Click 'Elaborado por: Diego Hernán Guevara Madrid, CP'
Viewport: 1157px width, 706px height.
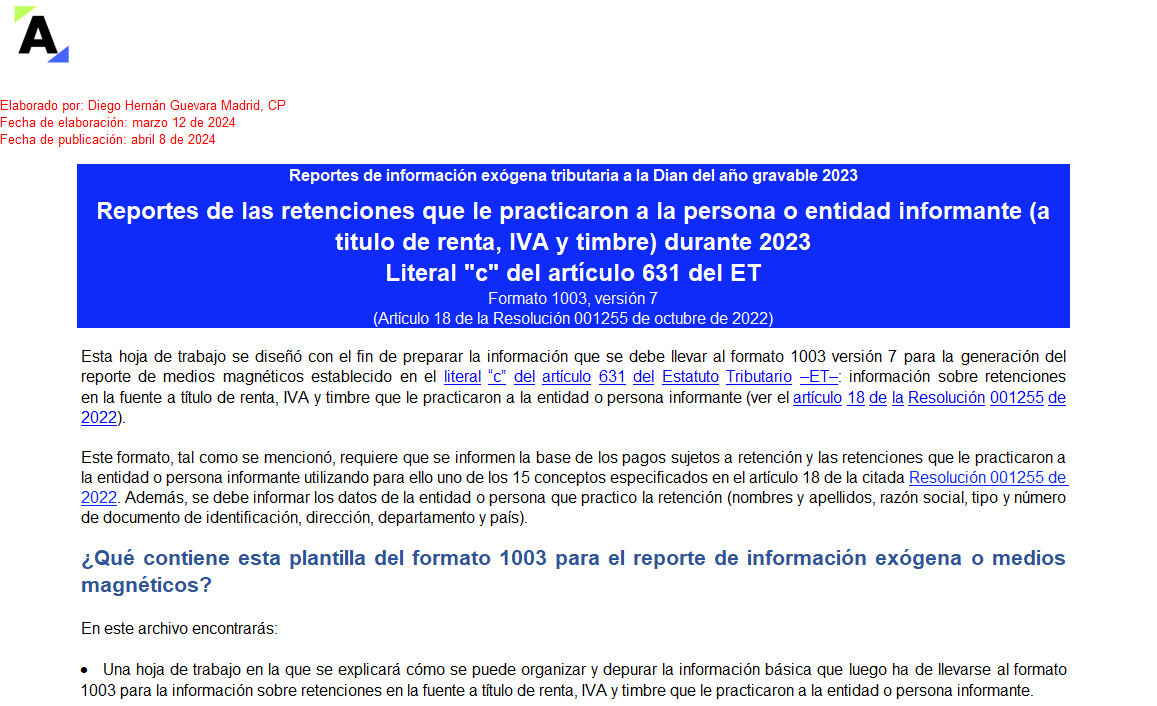tap(143, 105)
